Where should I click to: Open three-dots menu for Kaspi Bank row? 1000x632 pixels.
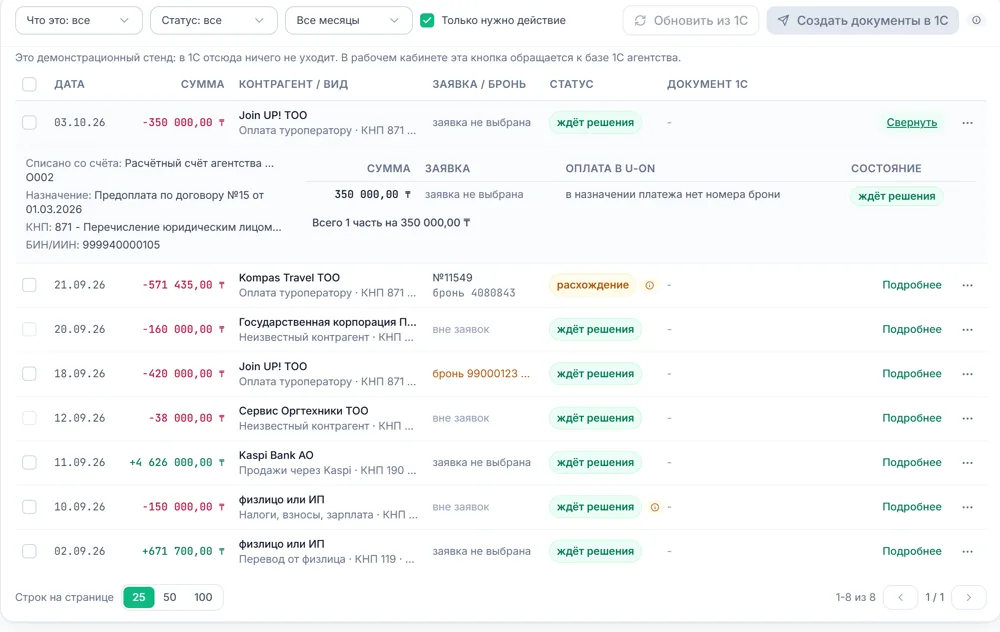[x=967, y=462]
